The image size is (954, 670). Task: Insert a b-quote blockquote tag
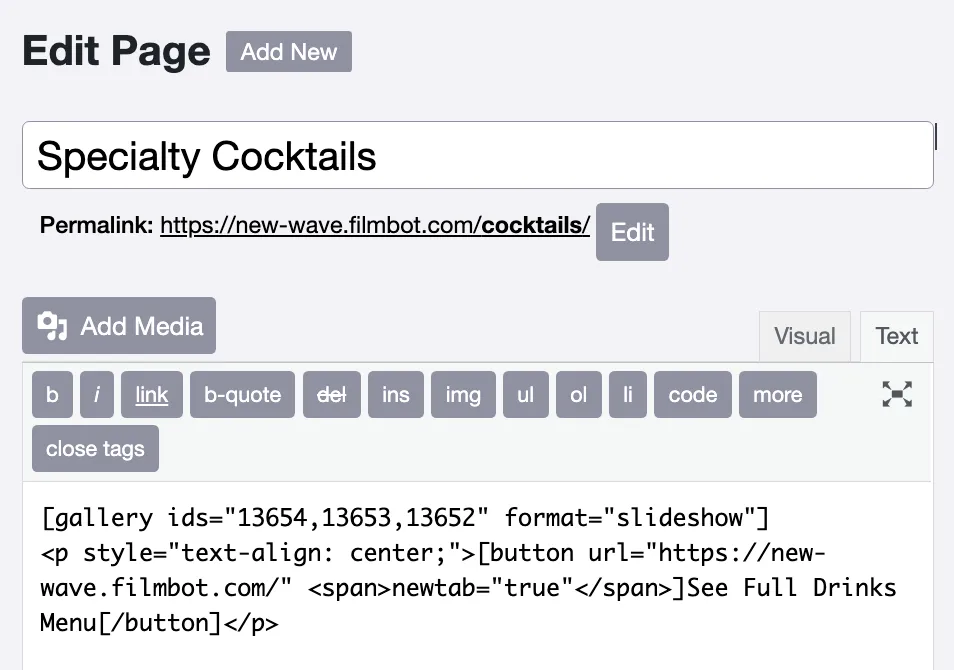click(x=242, y=394)
